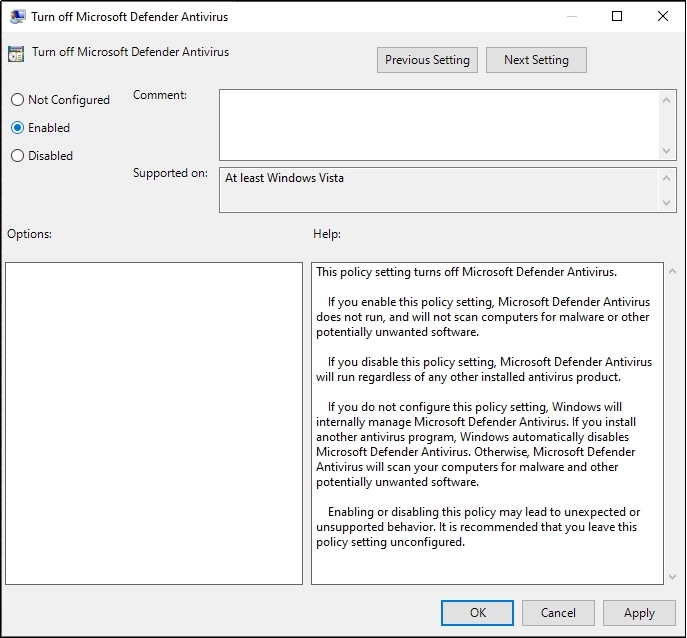Close the Turn off Microsoft Defender Antivirus dialog
Image resolution: width=687 pixels, height=638 pixels.
[663, 16]
